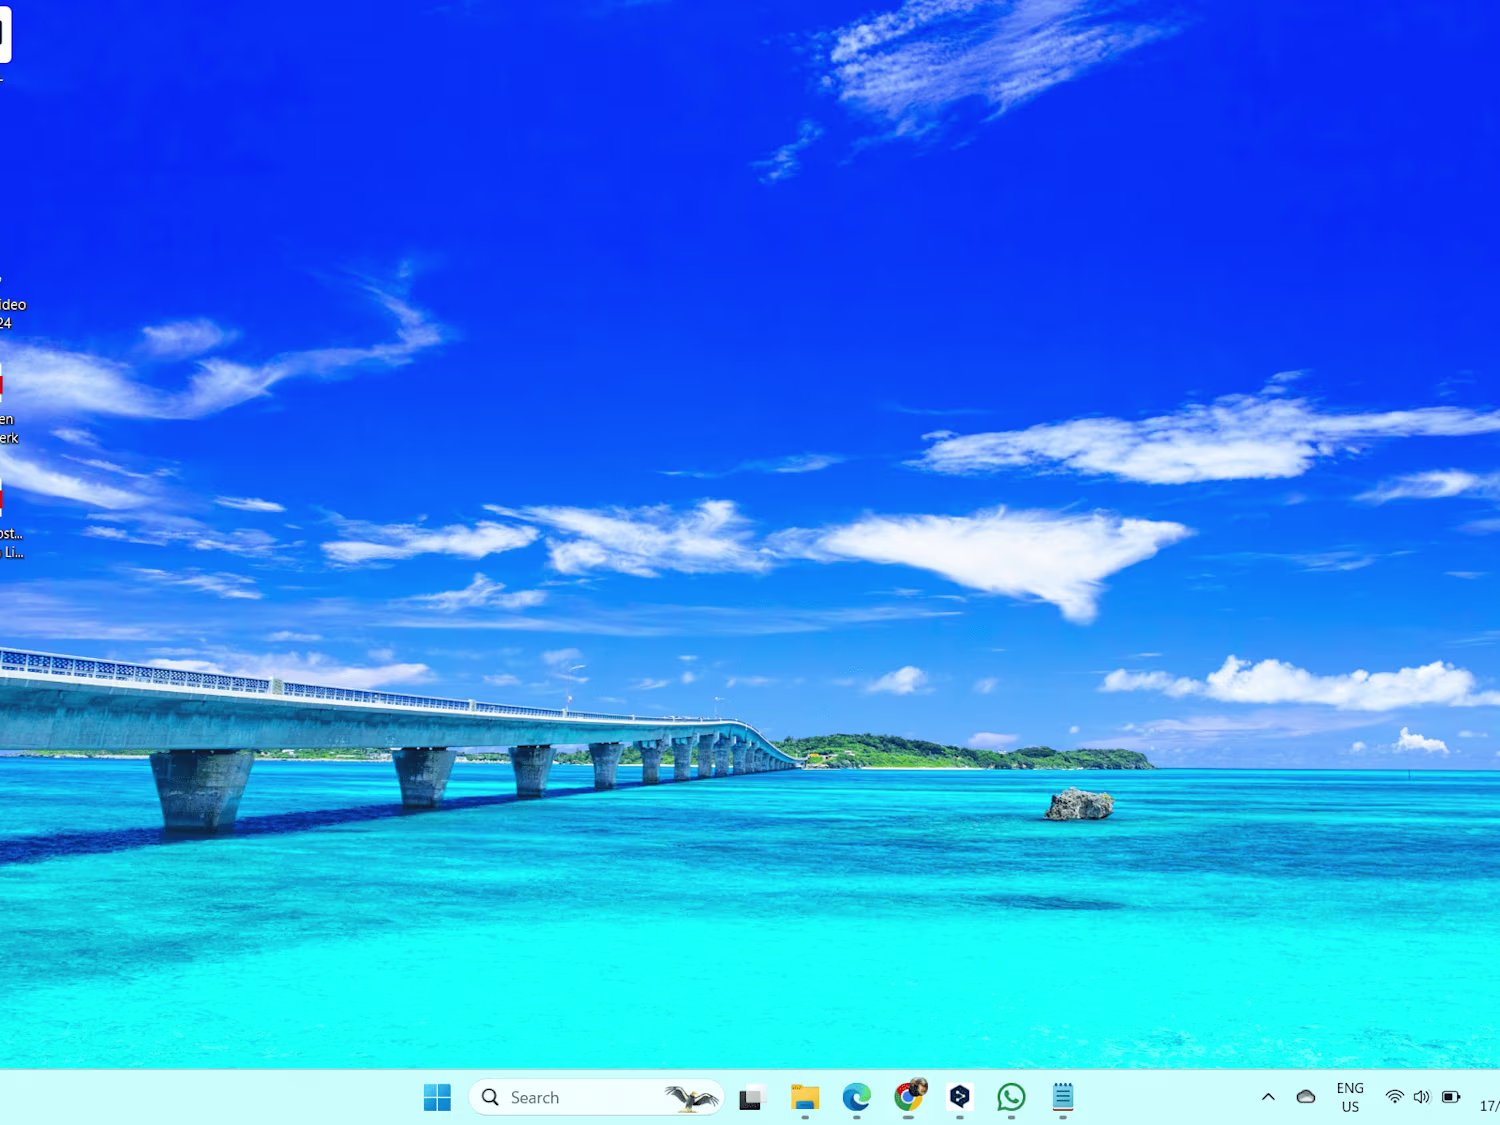
Task: Open WhatsApp from the taskbar
Action: 1011,1097
